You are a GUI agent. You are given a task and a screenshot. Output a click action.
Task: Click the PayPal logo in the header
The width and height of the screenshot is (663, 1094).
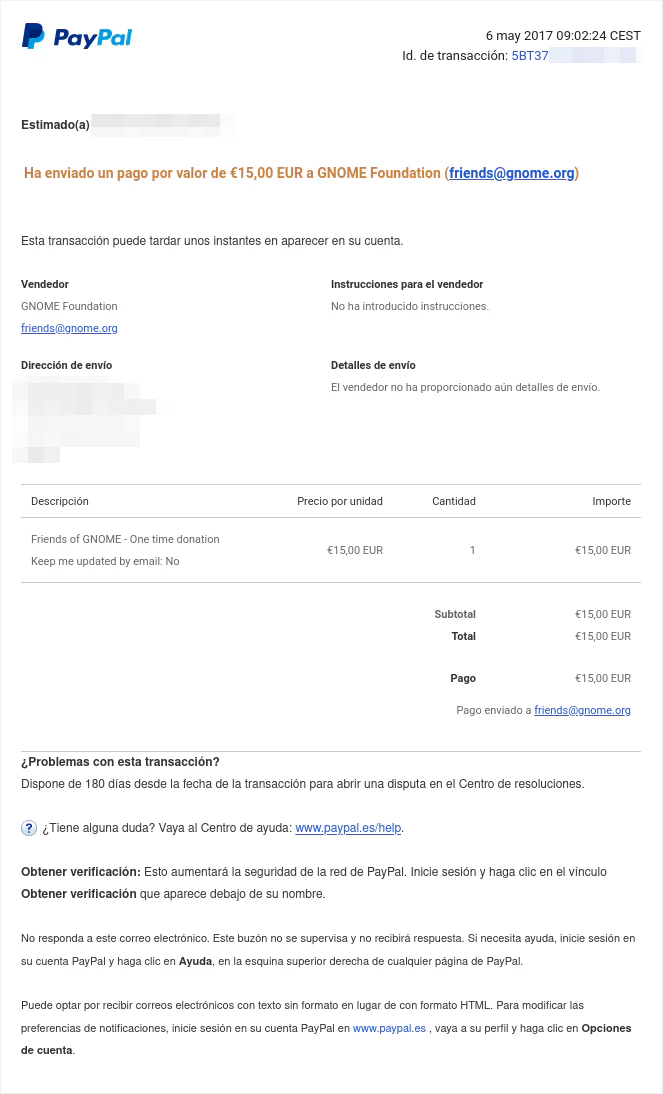77,37
